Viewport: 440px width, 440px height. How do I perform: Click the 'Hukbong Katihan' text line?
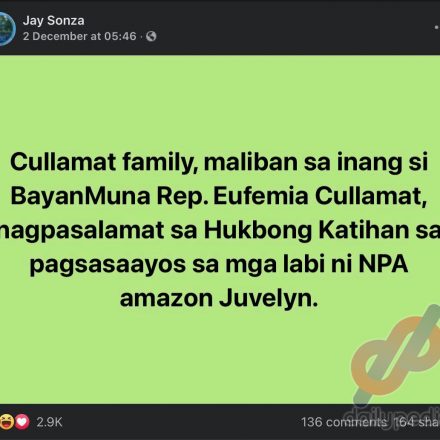306,230
